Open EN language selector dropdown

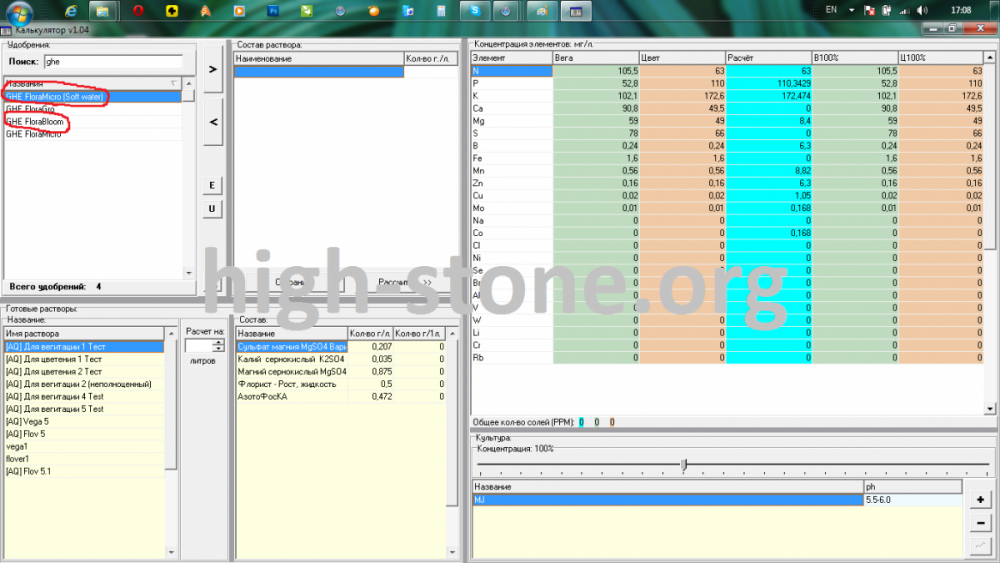click(851, 10)
